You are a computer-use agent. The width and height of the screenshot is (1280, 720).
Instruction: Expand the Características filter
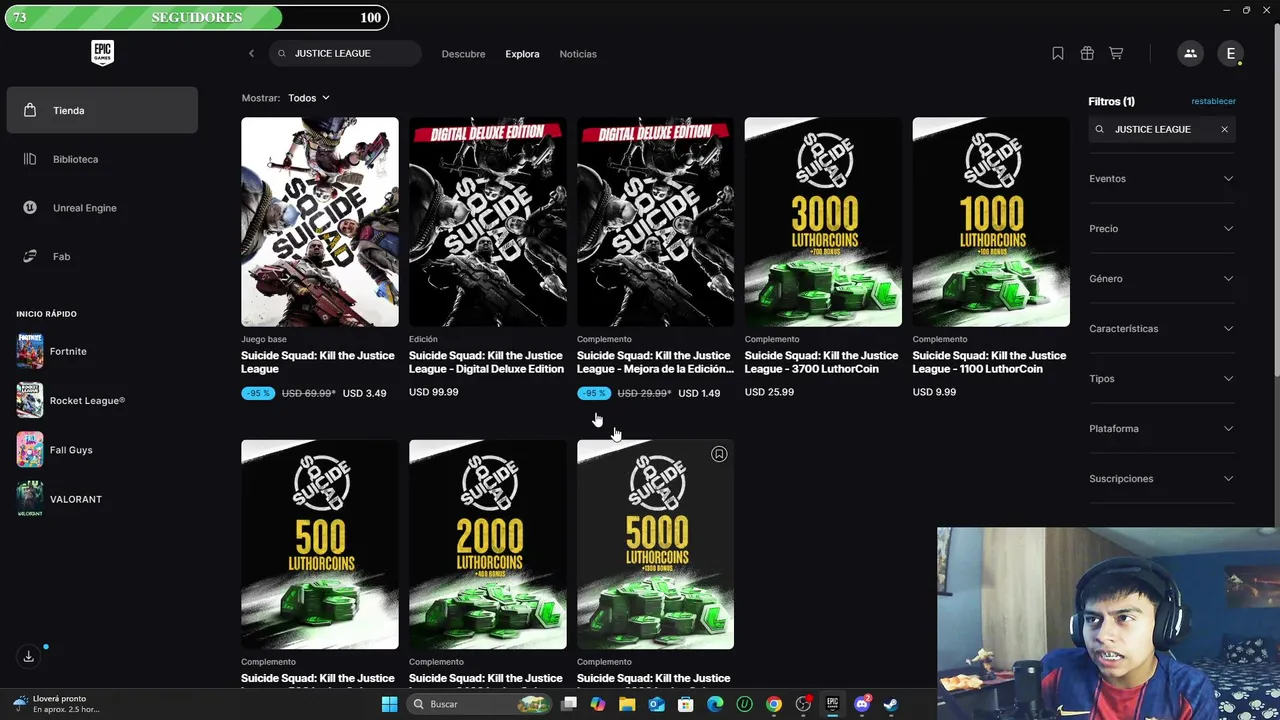click(x=1162, y=329)
